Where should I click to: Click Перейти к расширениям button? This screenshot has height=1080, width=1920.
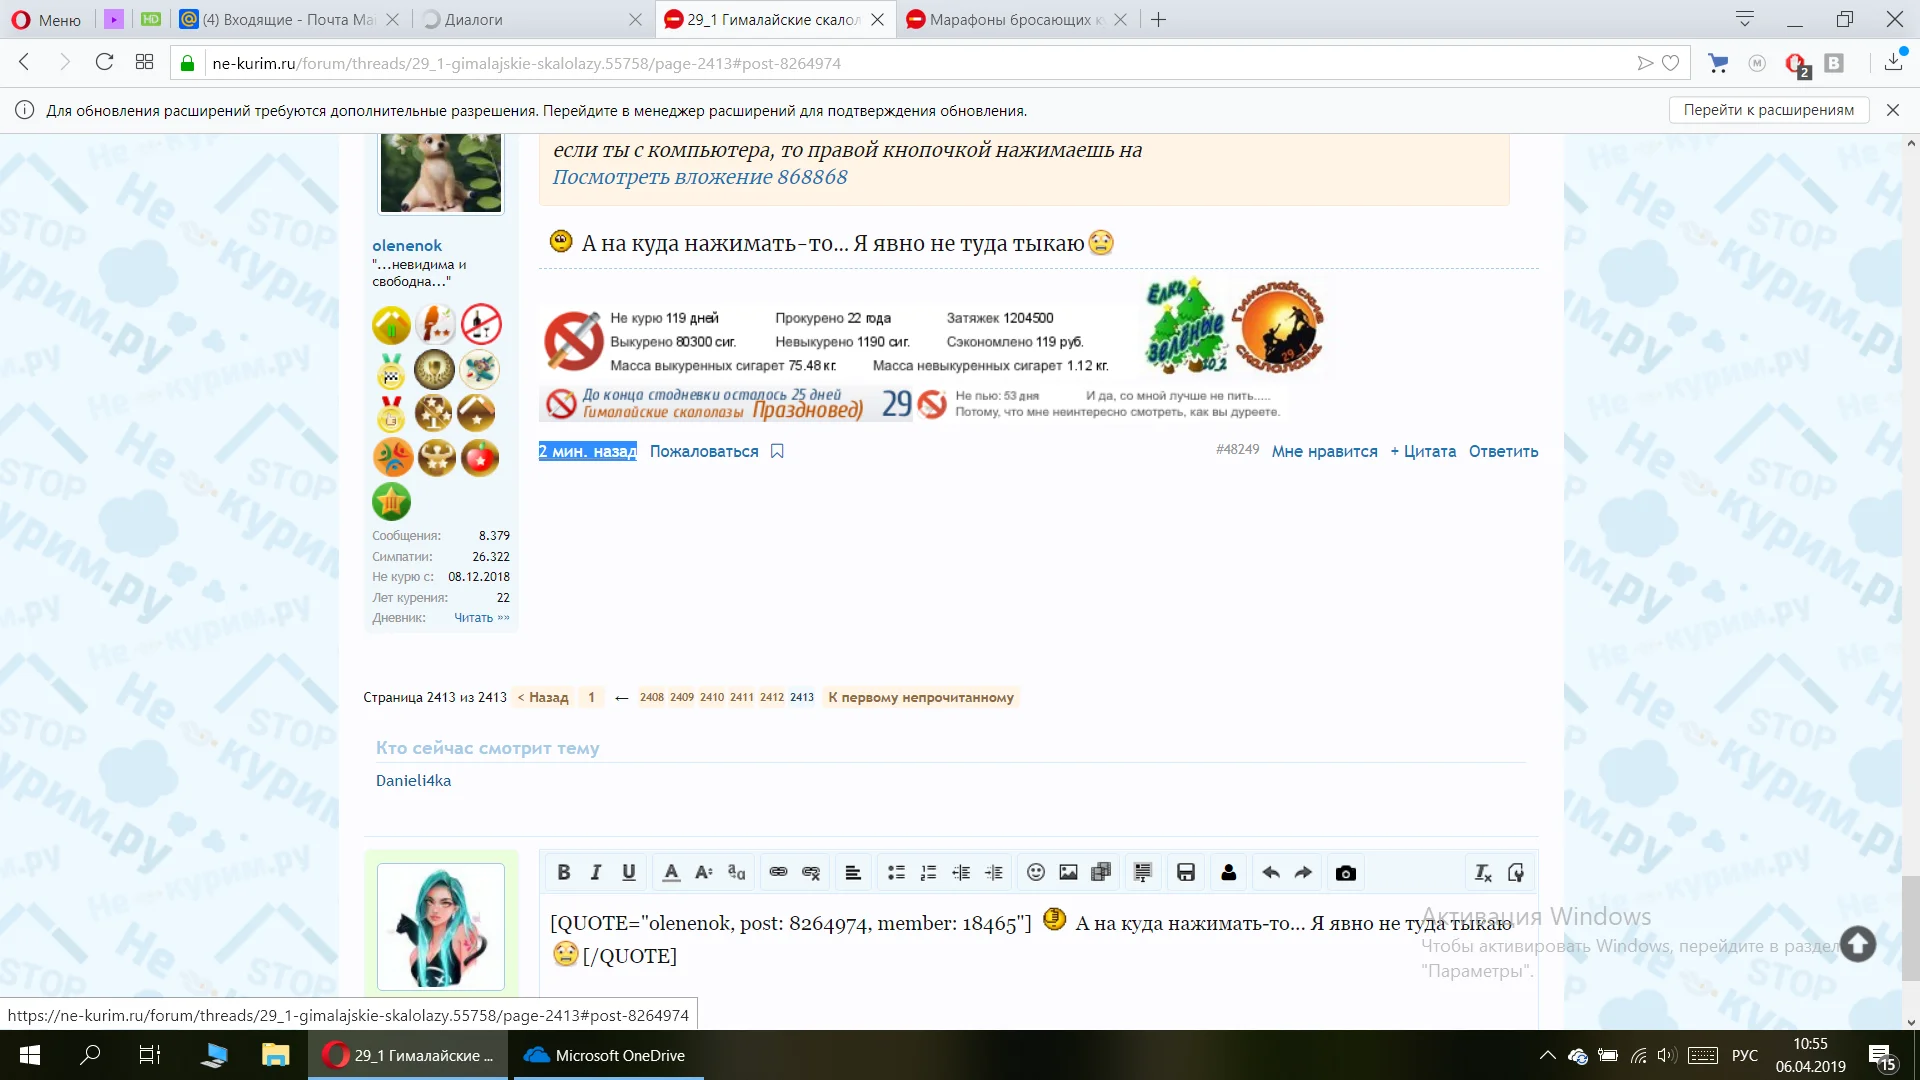click(1768, 110)
